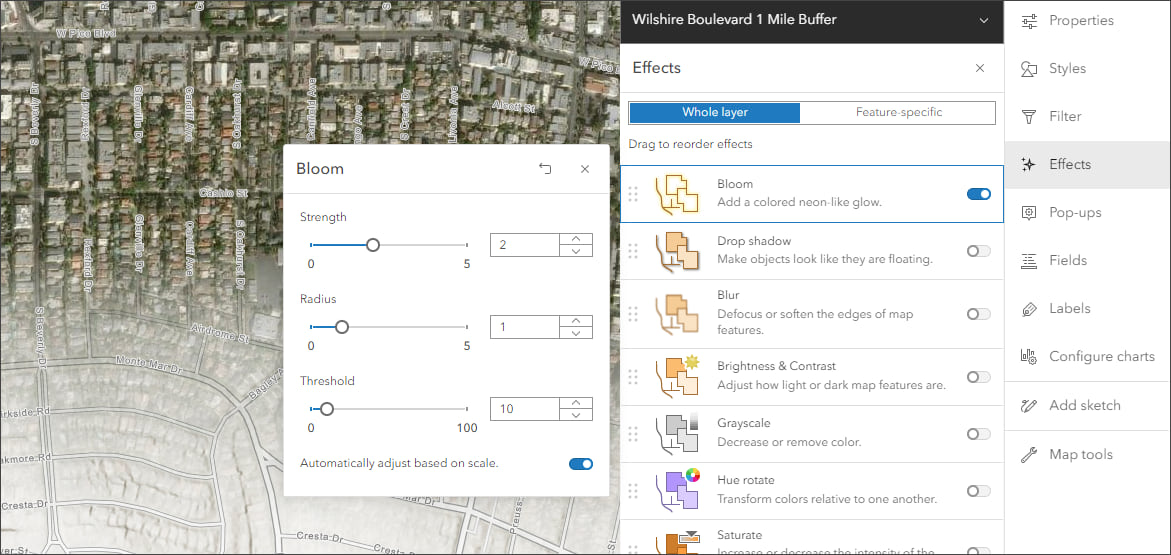Click the Threshold value input field
Image resolution: width=1171 pixels, height=555 pixels.
click(x=523, y=409)
